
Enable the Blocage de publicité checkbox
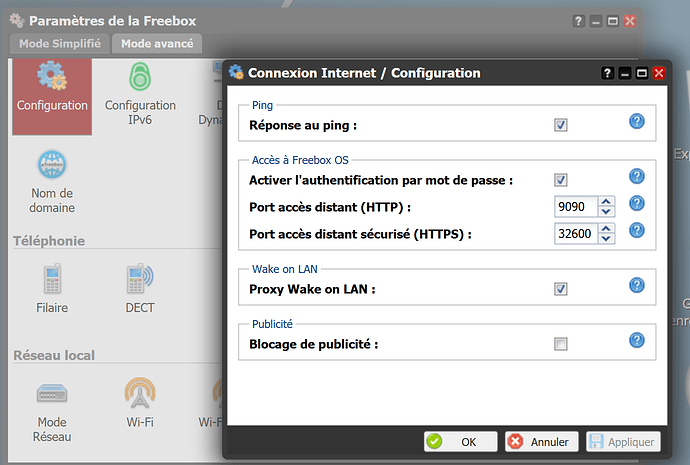(561, 344)
